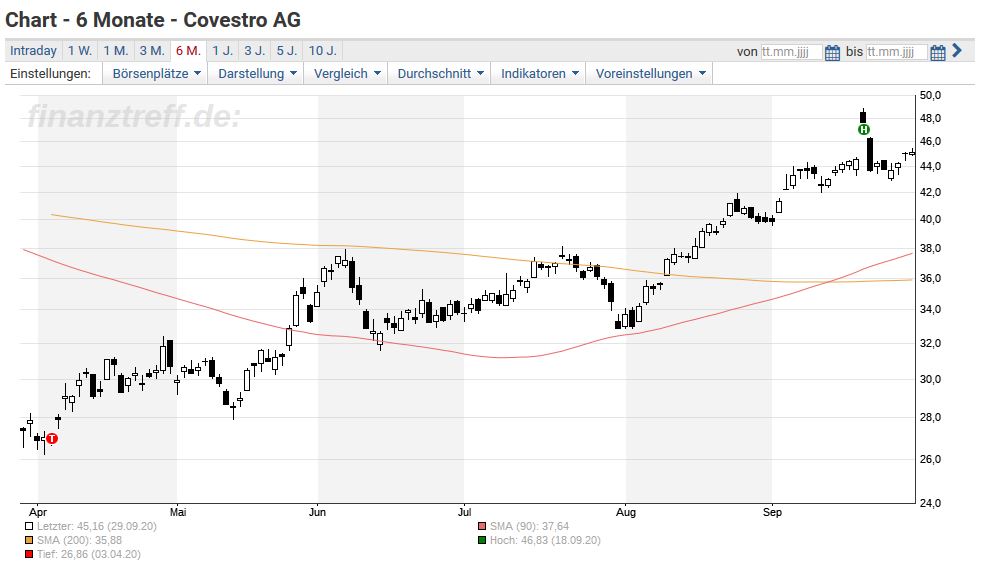Click the pink SMA (90) legend swatch
This screenshot has height=562, width=985.
point(482,527)
